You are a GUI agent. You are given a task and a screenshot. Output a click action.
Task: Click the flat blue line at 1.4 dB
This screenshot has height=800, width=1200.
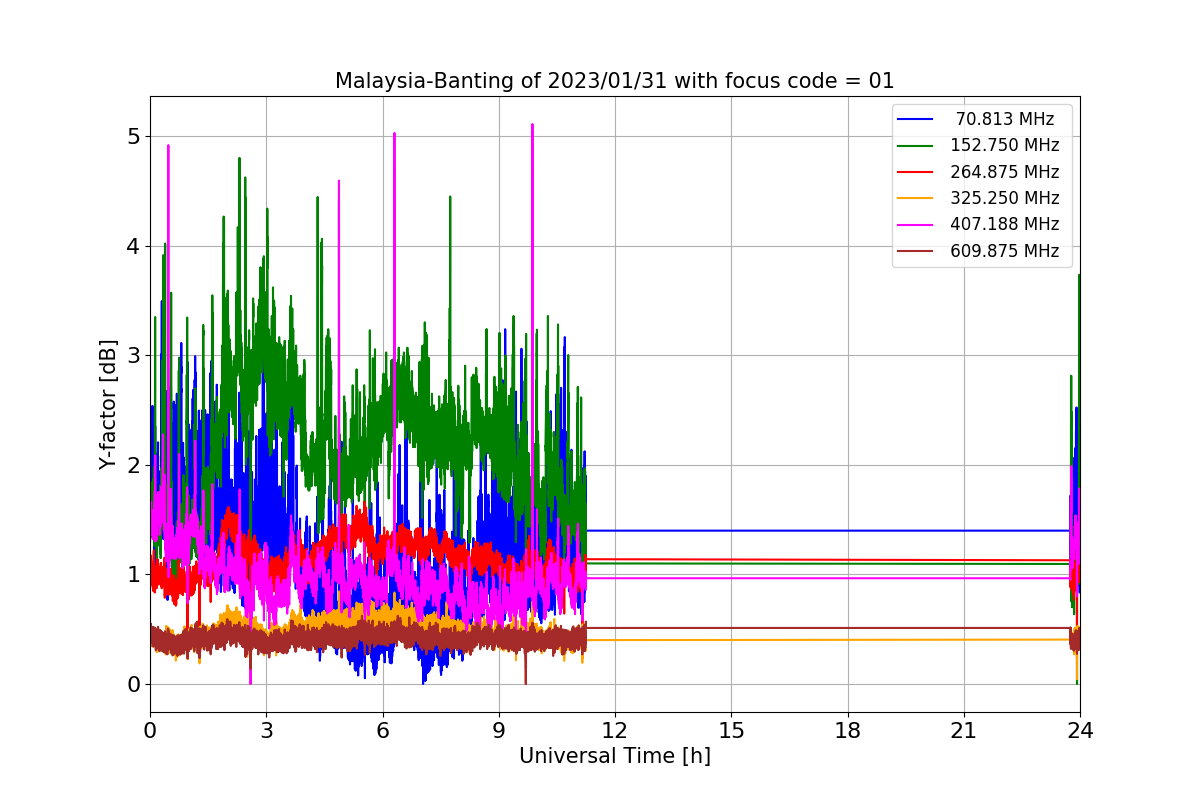click(x=828, y=530)
